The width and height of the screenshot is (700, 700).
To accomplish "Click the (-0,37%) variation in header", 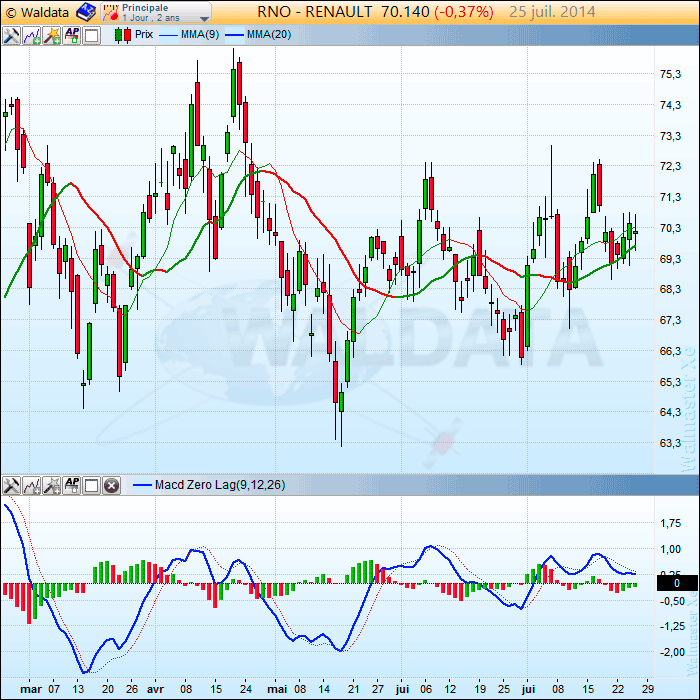I will click(x=464, y=12).
